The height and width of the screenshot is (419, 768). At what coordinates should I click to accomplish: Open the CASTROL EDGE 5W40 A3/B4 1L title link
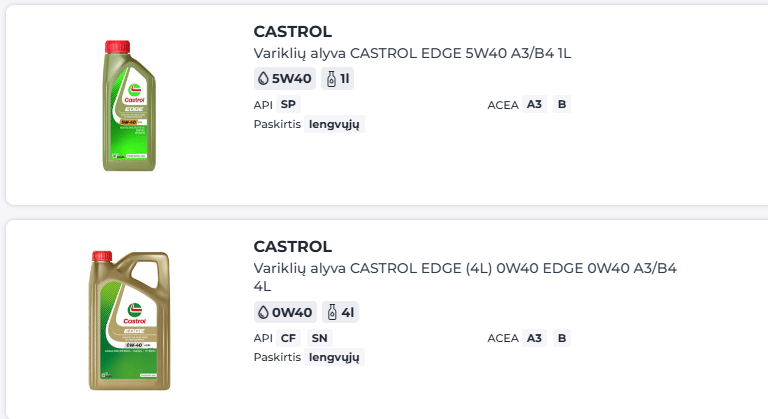coord(412,53)
